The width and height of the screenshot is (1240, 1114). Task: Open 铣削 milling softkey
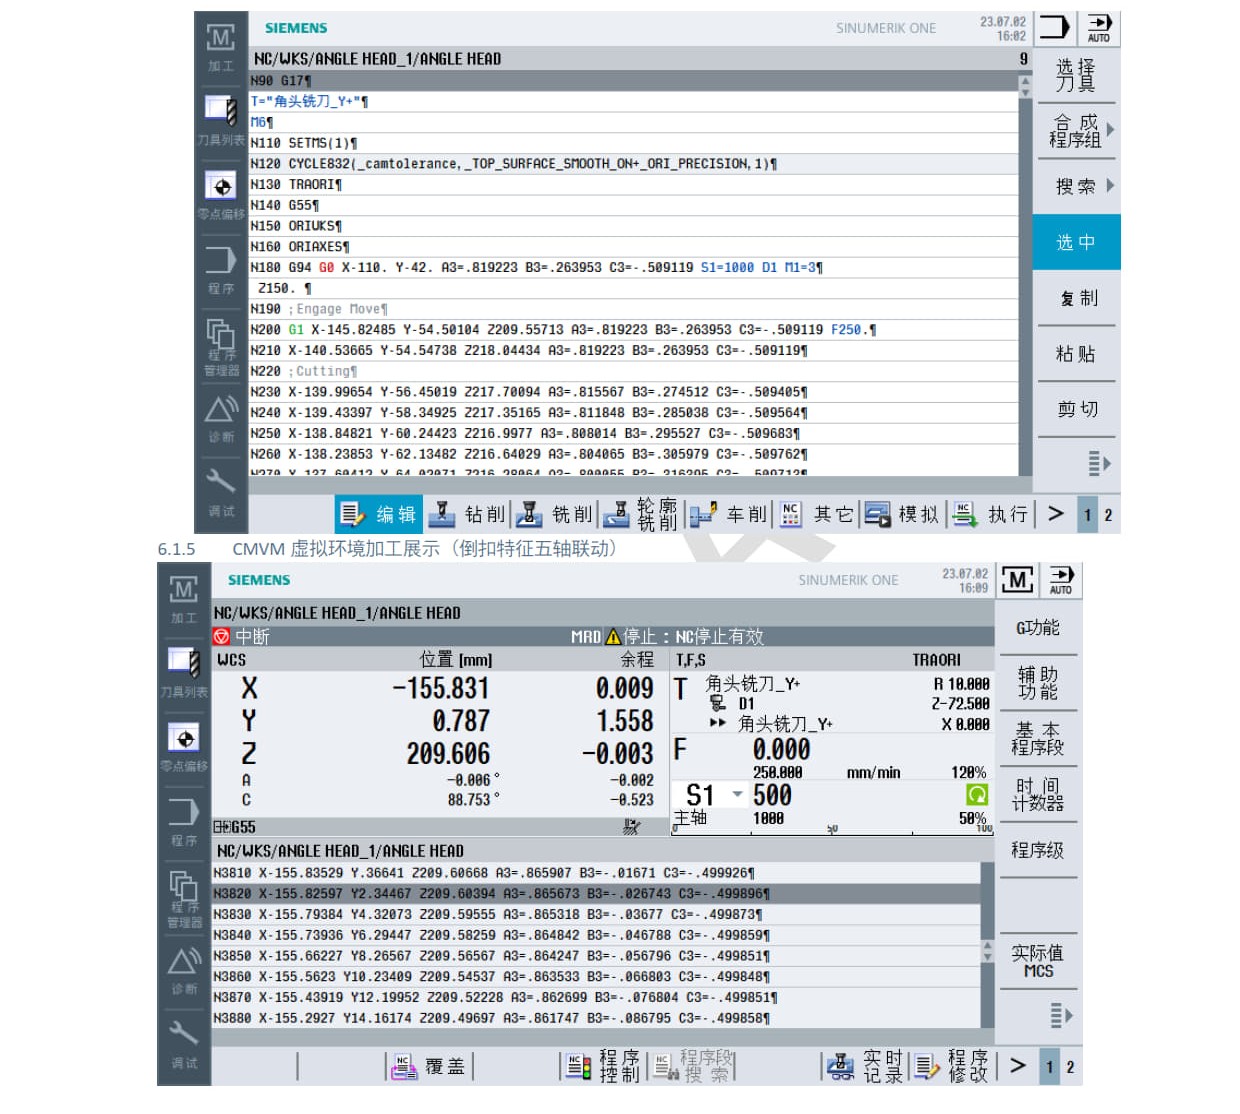click(x=555, y=514)
